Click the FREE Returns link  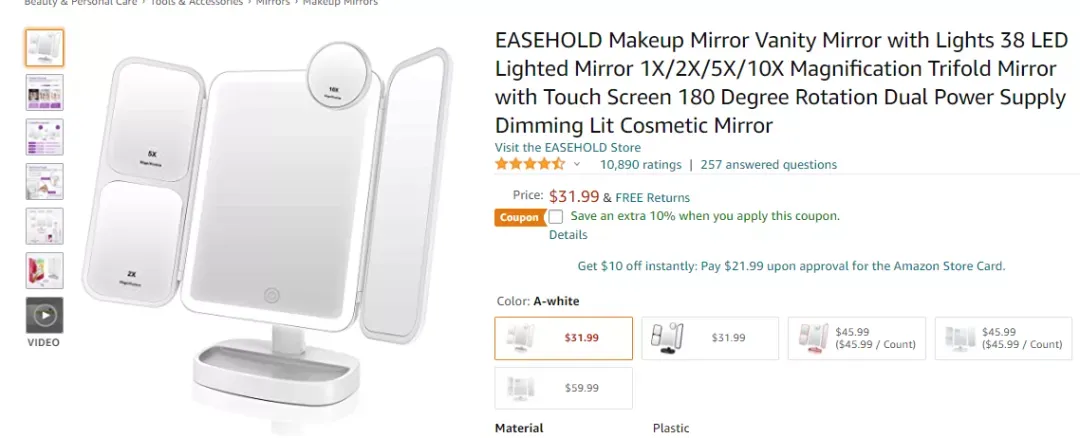click(652, 198)
